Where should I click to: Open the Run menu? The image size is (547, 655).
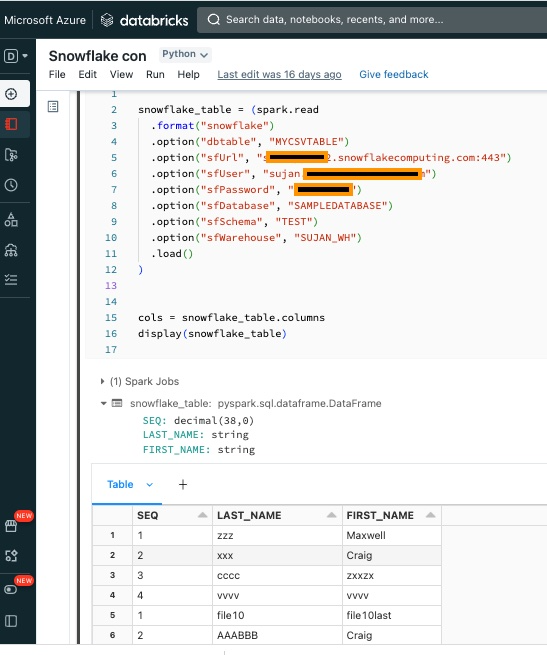click(155, 74)
